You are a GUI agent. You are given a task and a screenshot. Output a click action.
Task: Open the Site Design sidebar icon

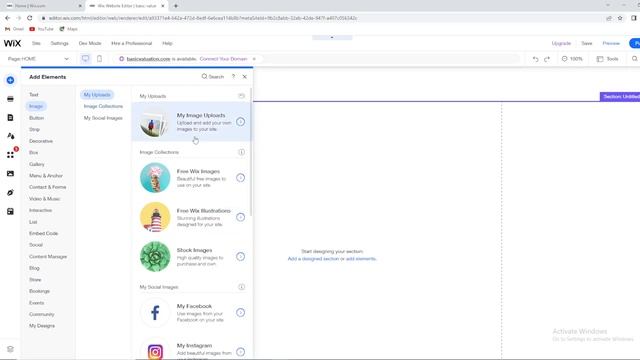pyautogui.click(x=10, y=136)
